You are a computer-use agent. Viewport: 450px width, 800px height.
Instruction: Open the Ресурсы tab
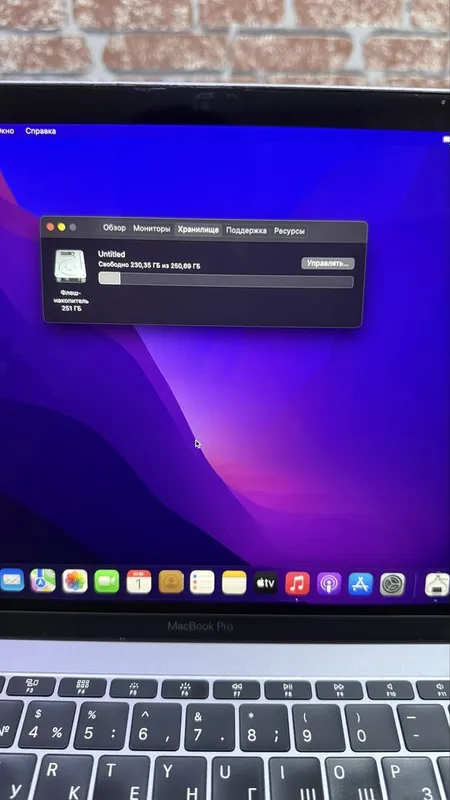point(289,231)
